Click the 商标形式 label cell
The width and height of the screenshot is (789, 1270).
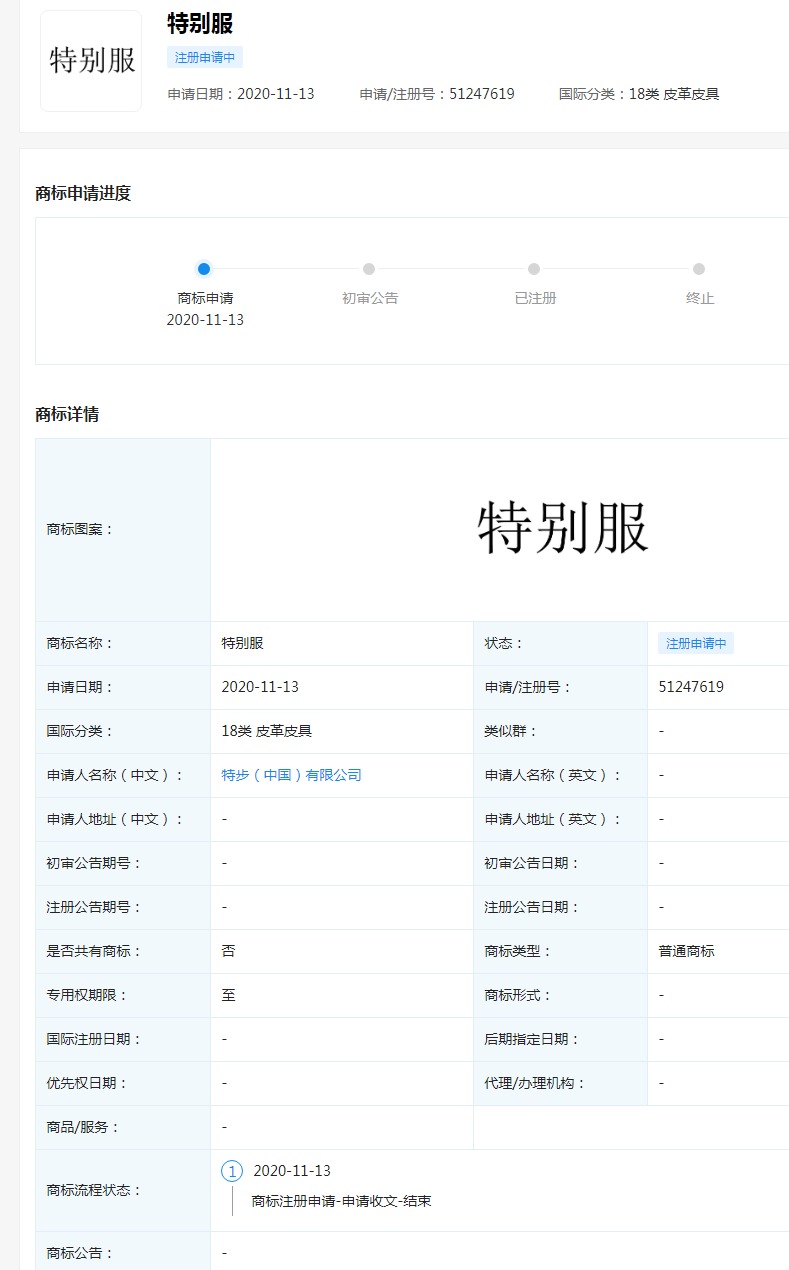(x=560, y=995)
